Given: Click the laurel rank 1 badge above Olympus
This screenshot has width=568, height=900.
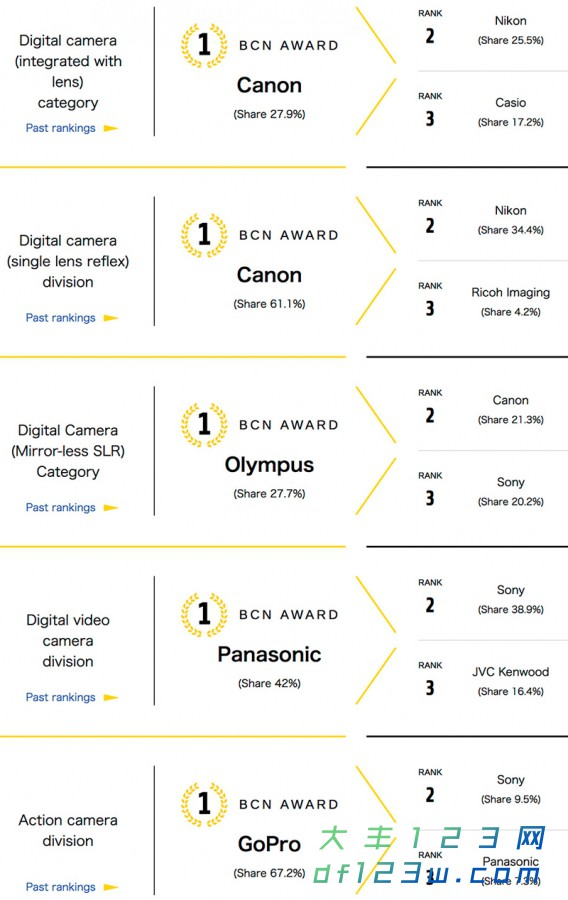Looking at the screenshot, I should [204, 425].
